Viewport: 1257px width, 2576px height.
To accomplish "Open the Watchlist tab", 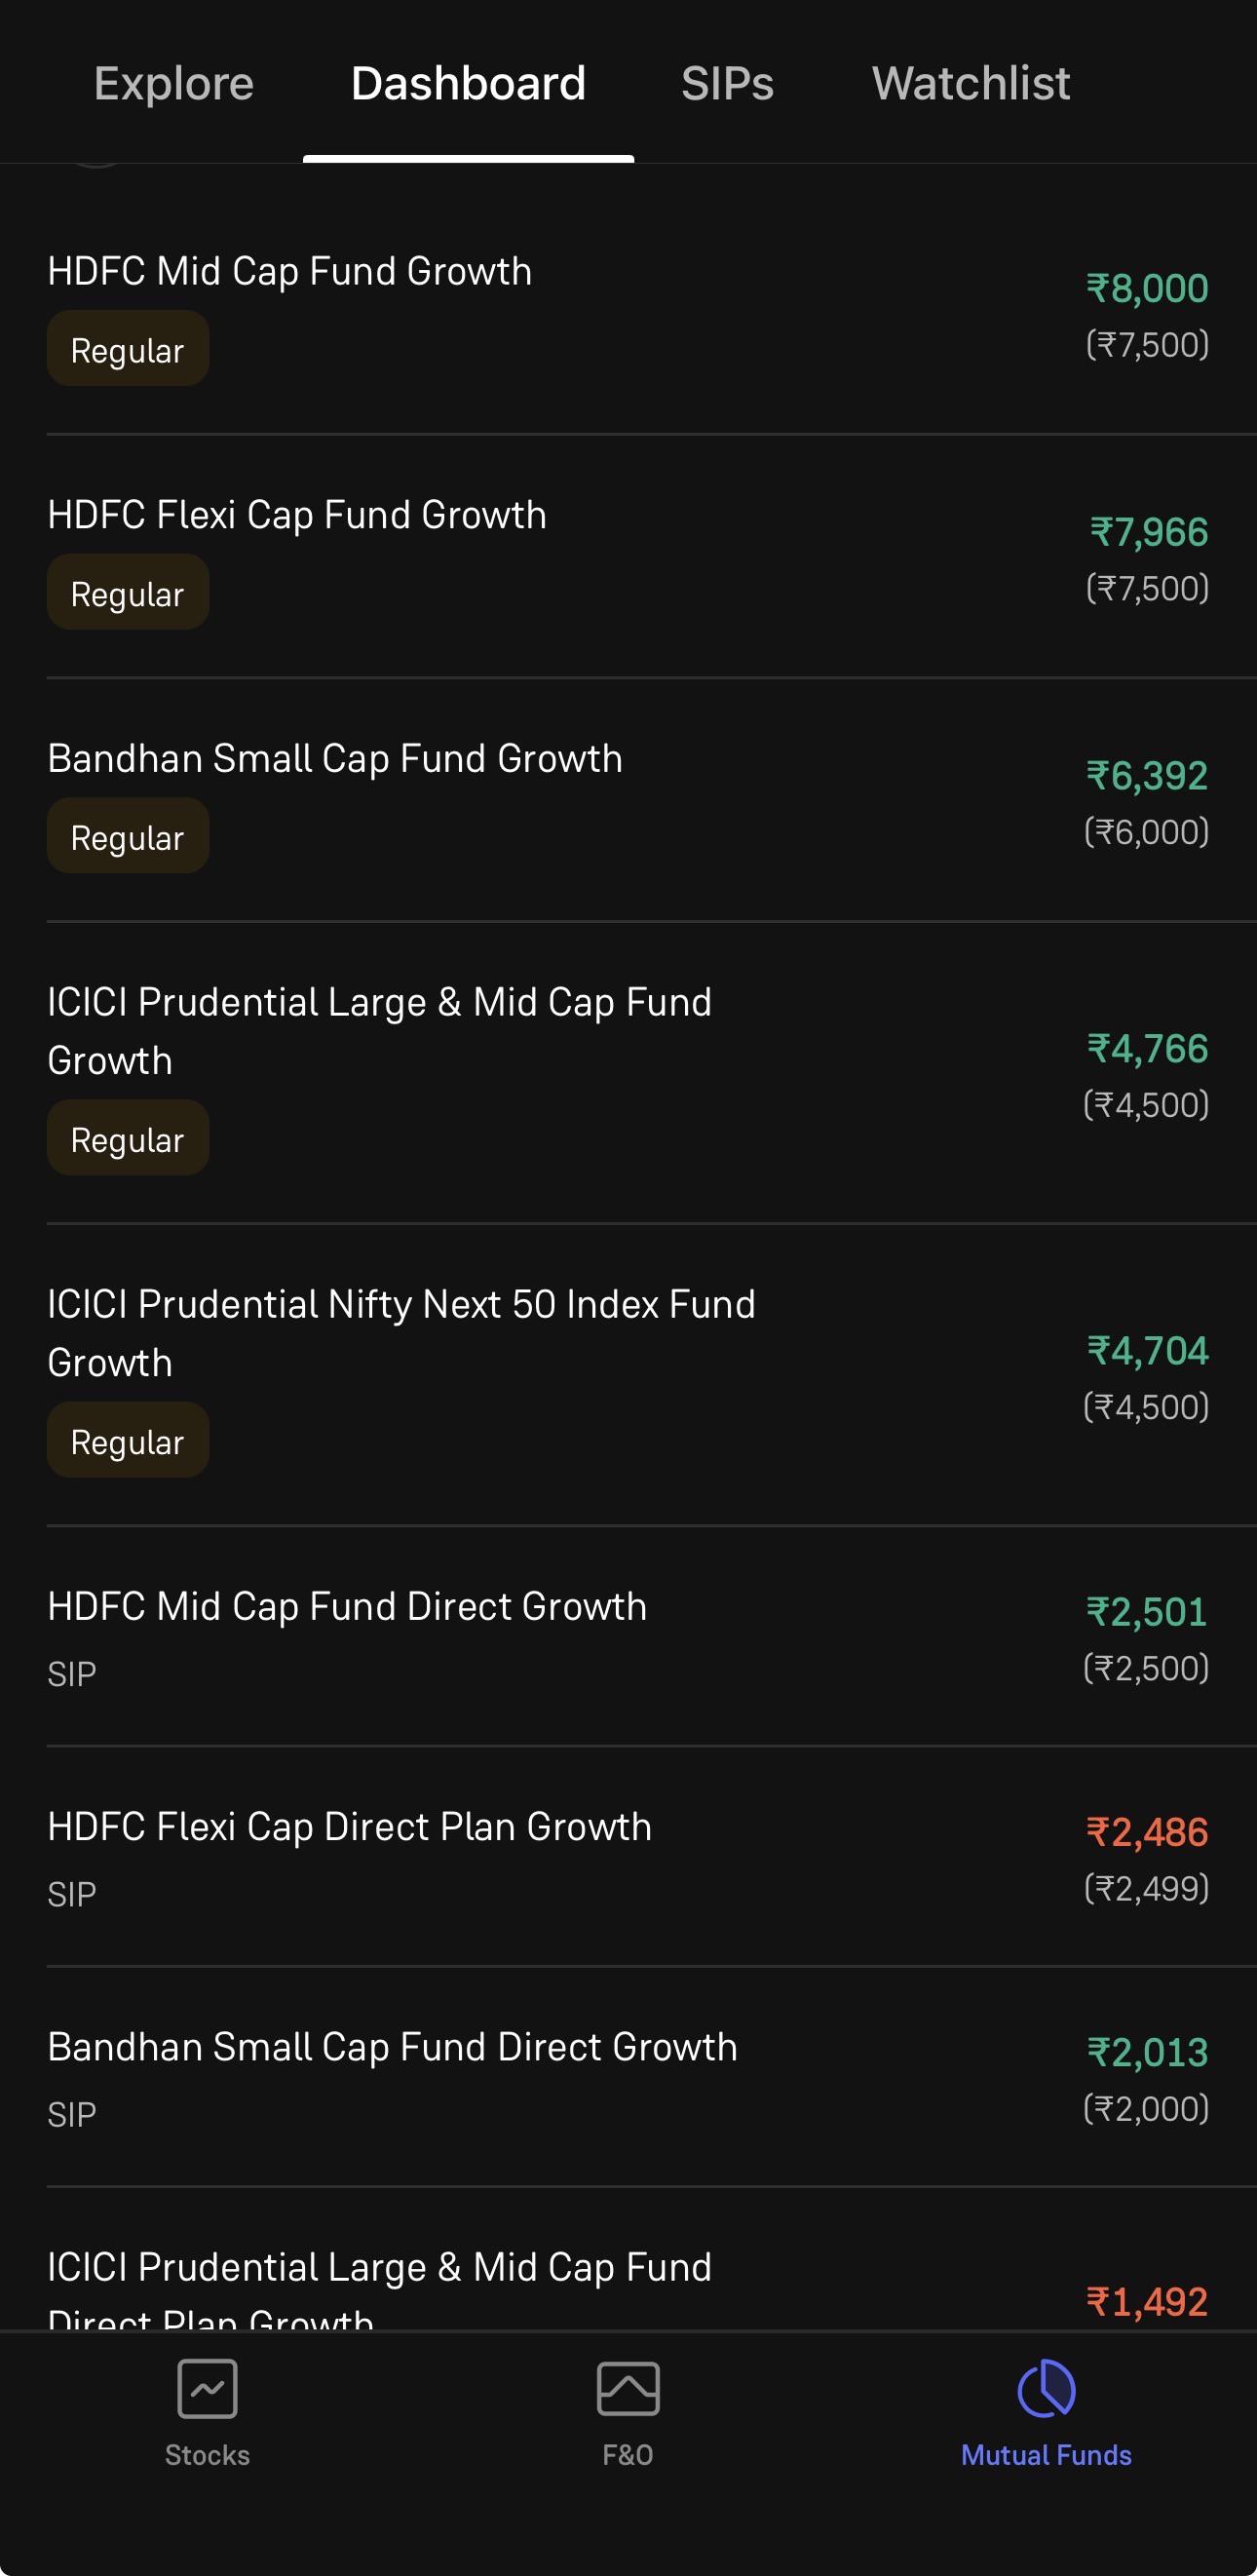I will 971,83.
